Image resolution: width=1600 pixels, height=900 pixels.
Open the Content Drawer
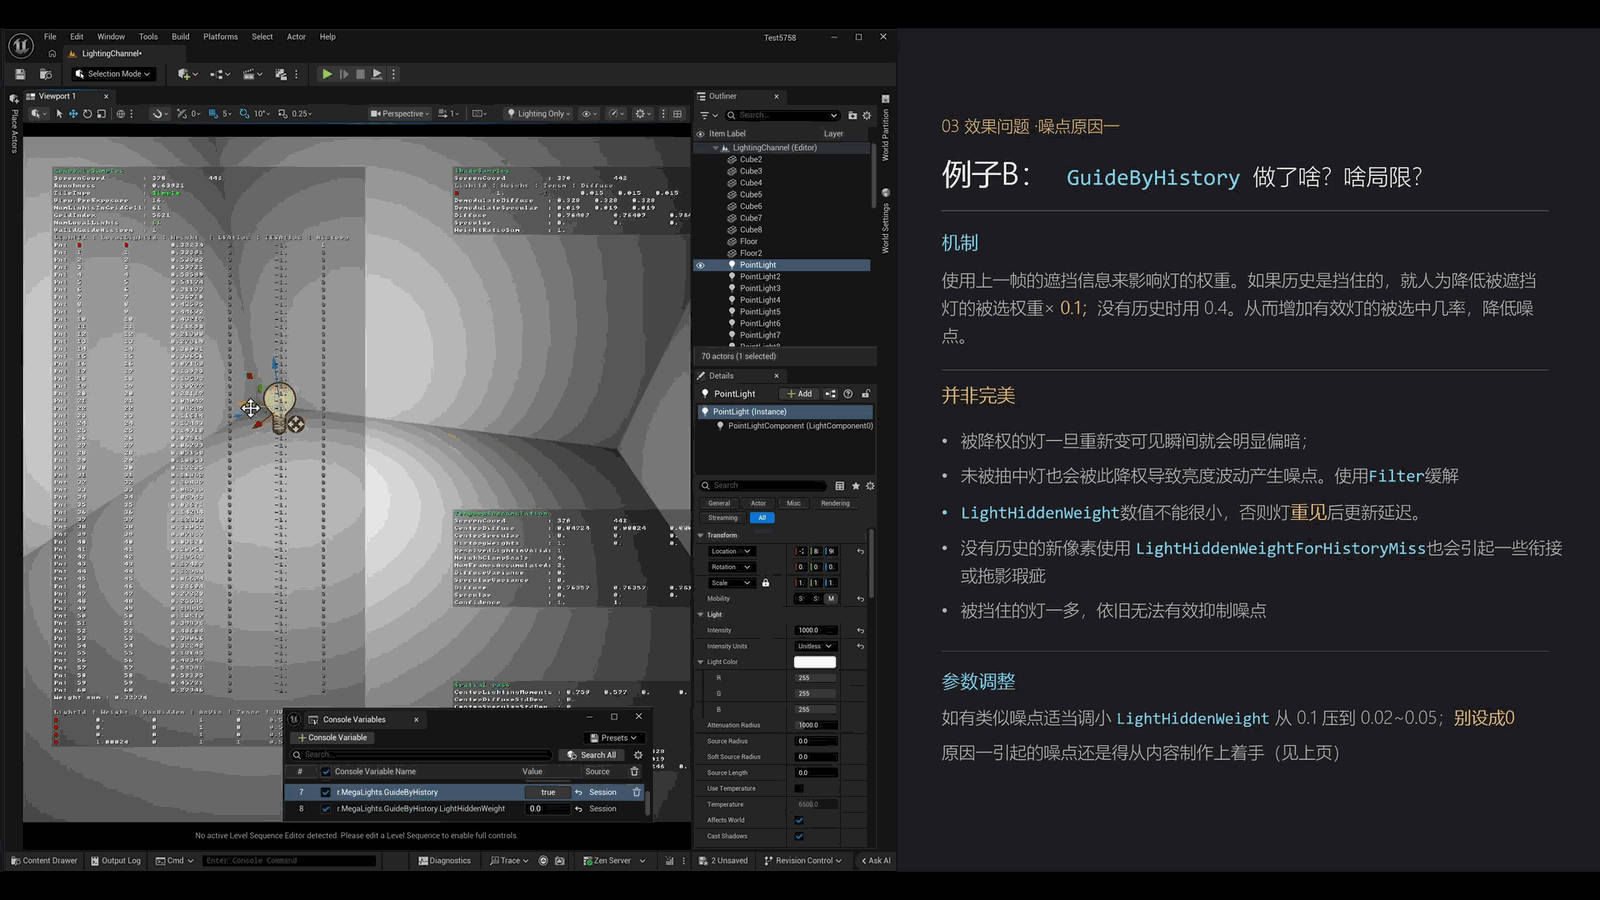pyautogui.click(x=44, y=861)
